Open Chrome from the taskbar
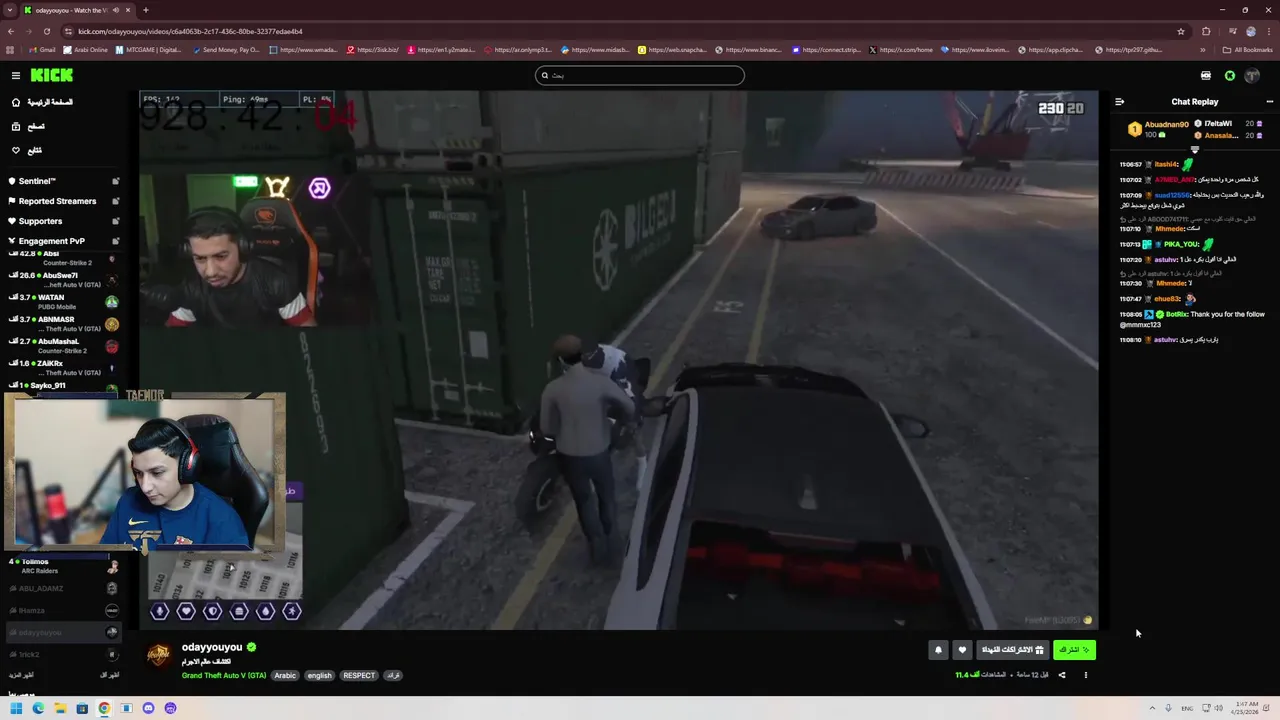The width and height of the screenshot is (1280, 720). coord(104,708)
